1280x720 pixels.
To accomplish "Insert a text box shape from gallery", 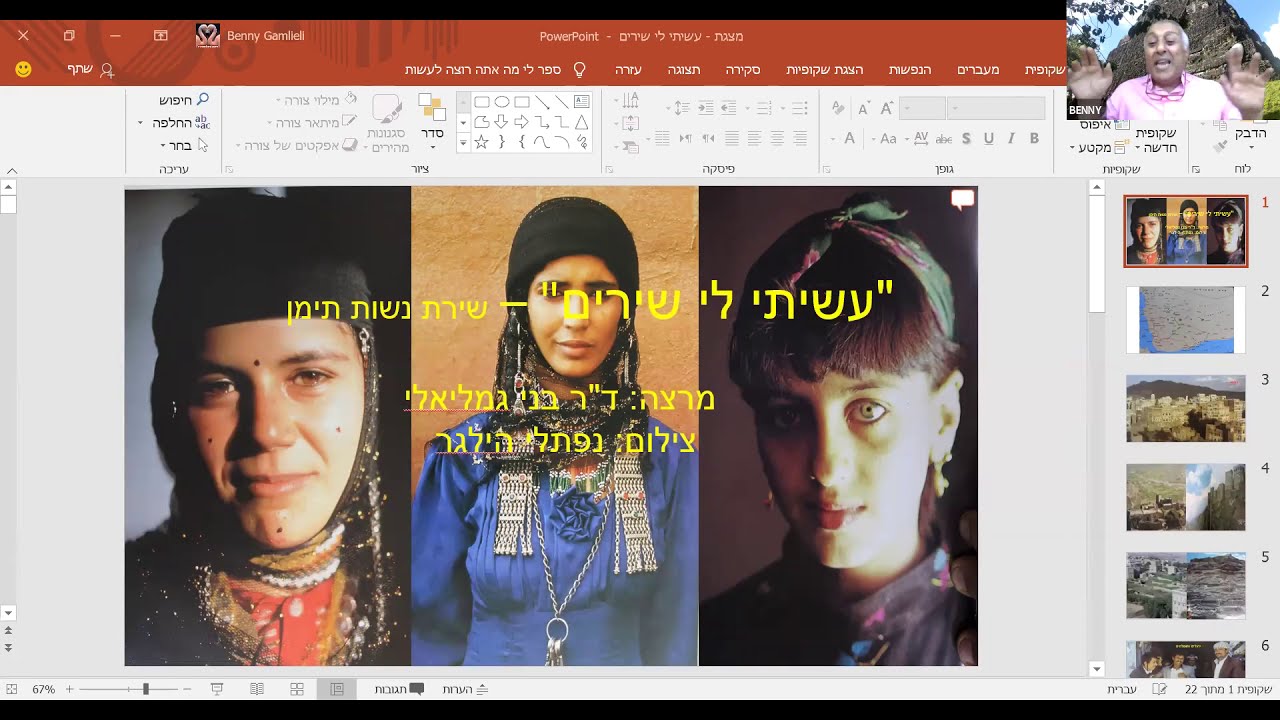I will pyautogui.click(x=582, y=102).
